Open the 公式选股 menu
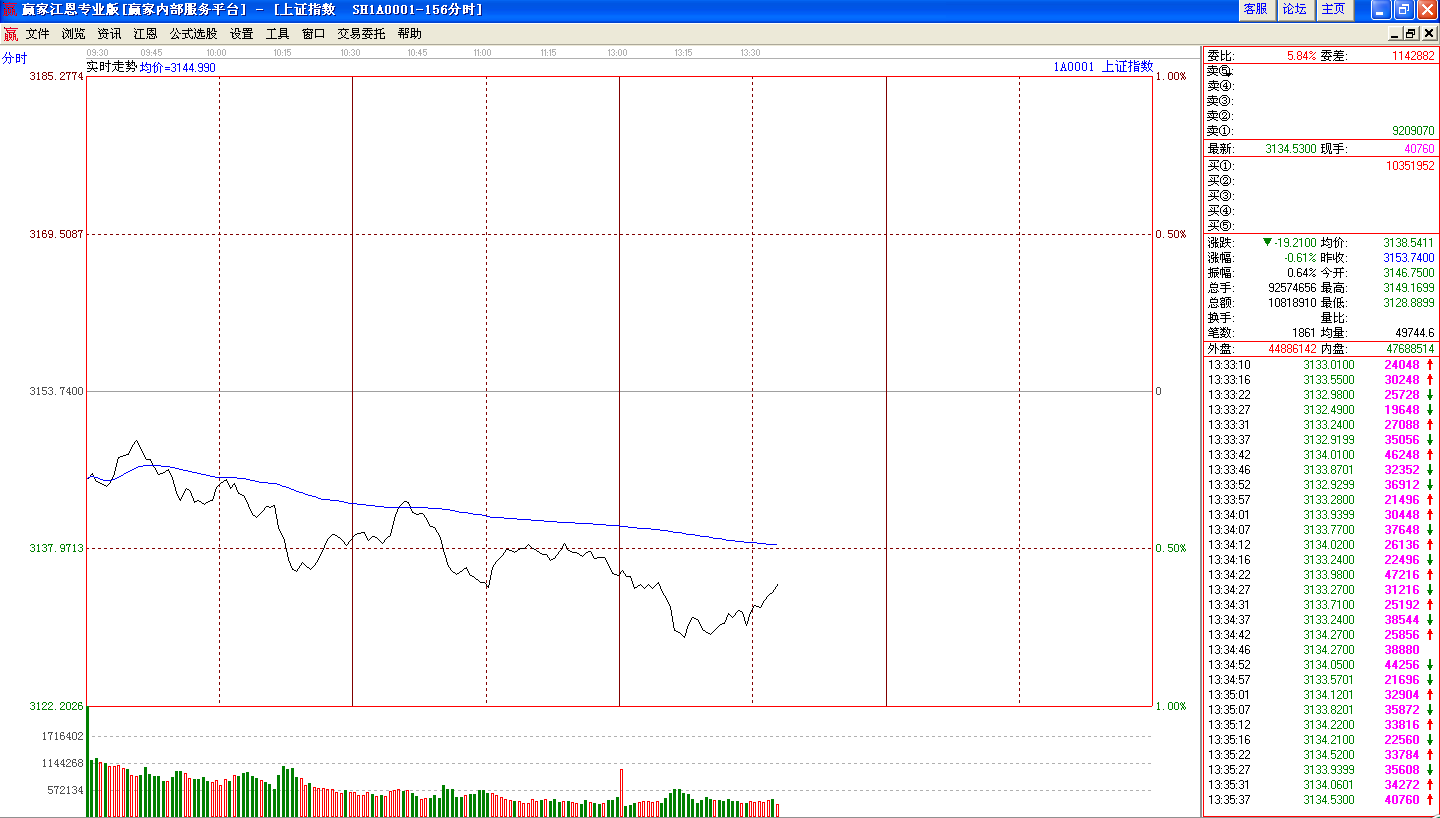Viewport: 1440px width, 818px height. click(x=193, y=34)
